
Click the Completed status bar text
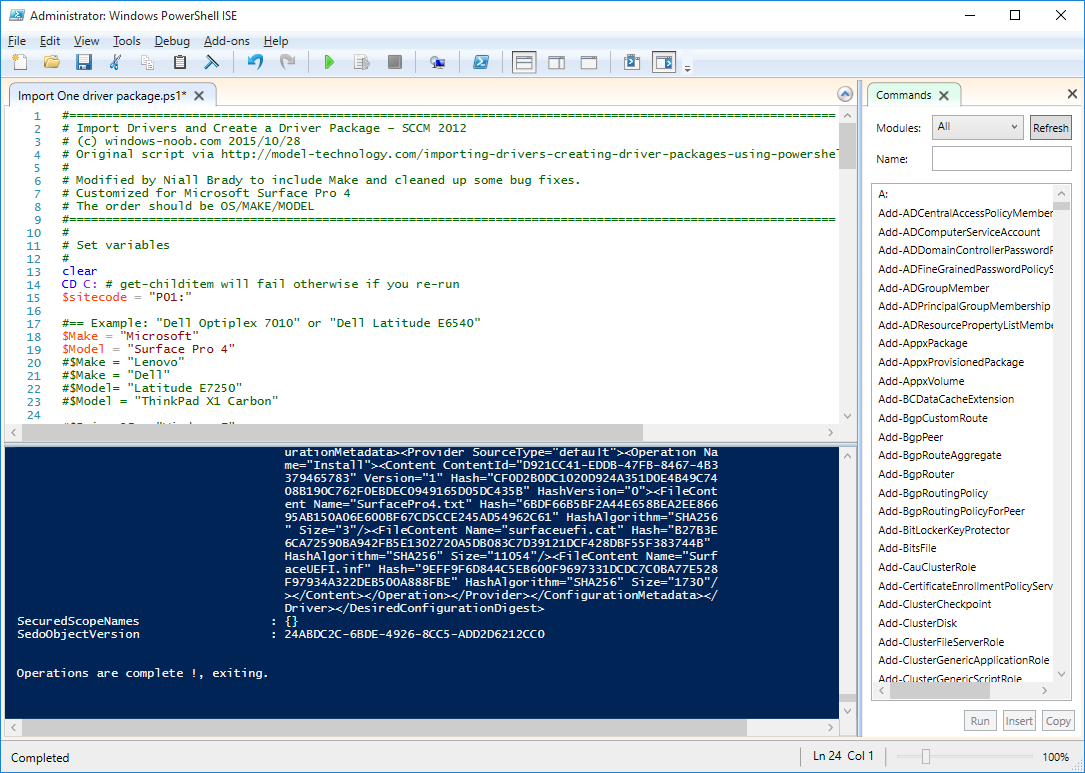[x=40, y=758]
